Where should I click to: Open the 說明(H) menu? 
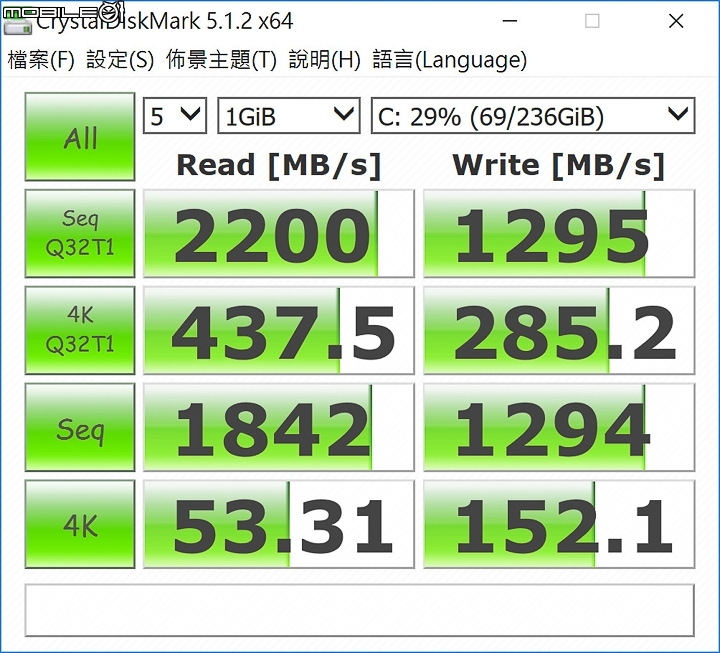point(324,60)
